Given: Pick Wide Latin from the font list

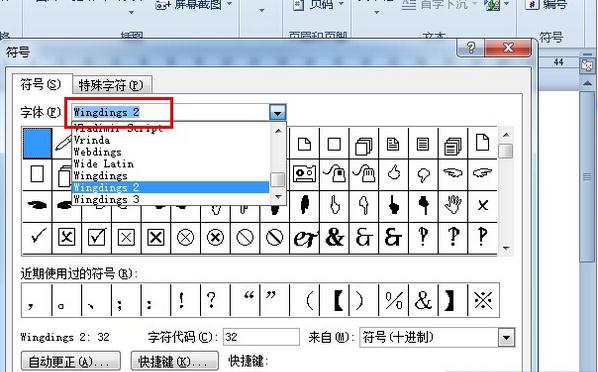Looking at the screenshot, I should coord(170,164).
